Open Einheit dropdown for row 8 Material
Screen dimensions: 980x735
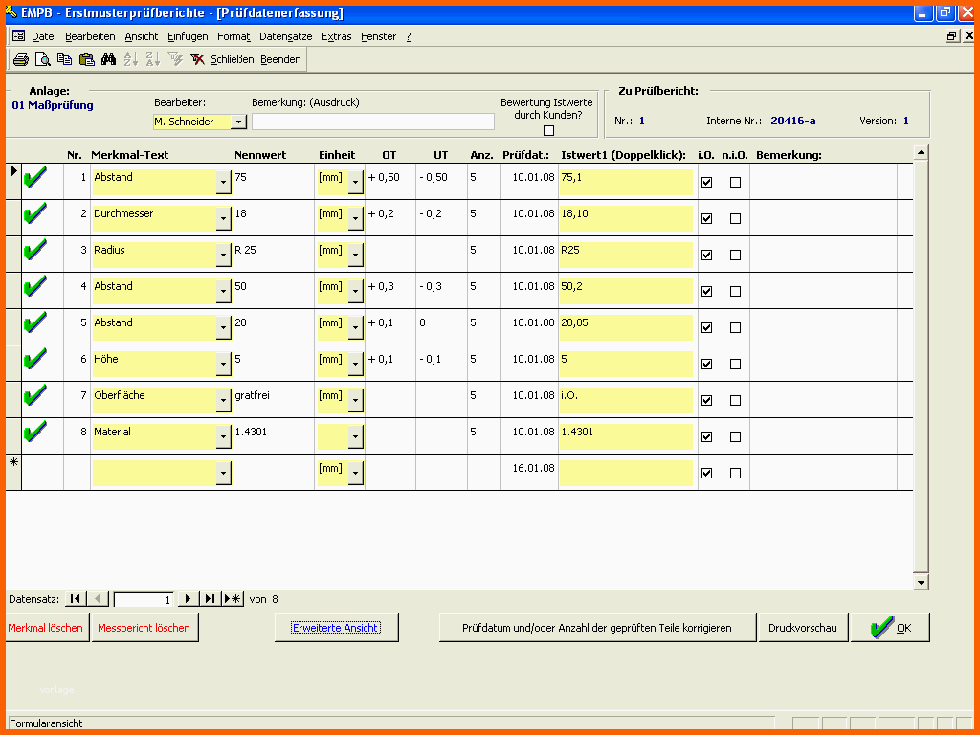click(355, 437)
